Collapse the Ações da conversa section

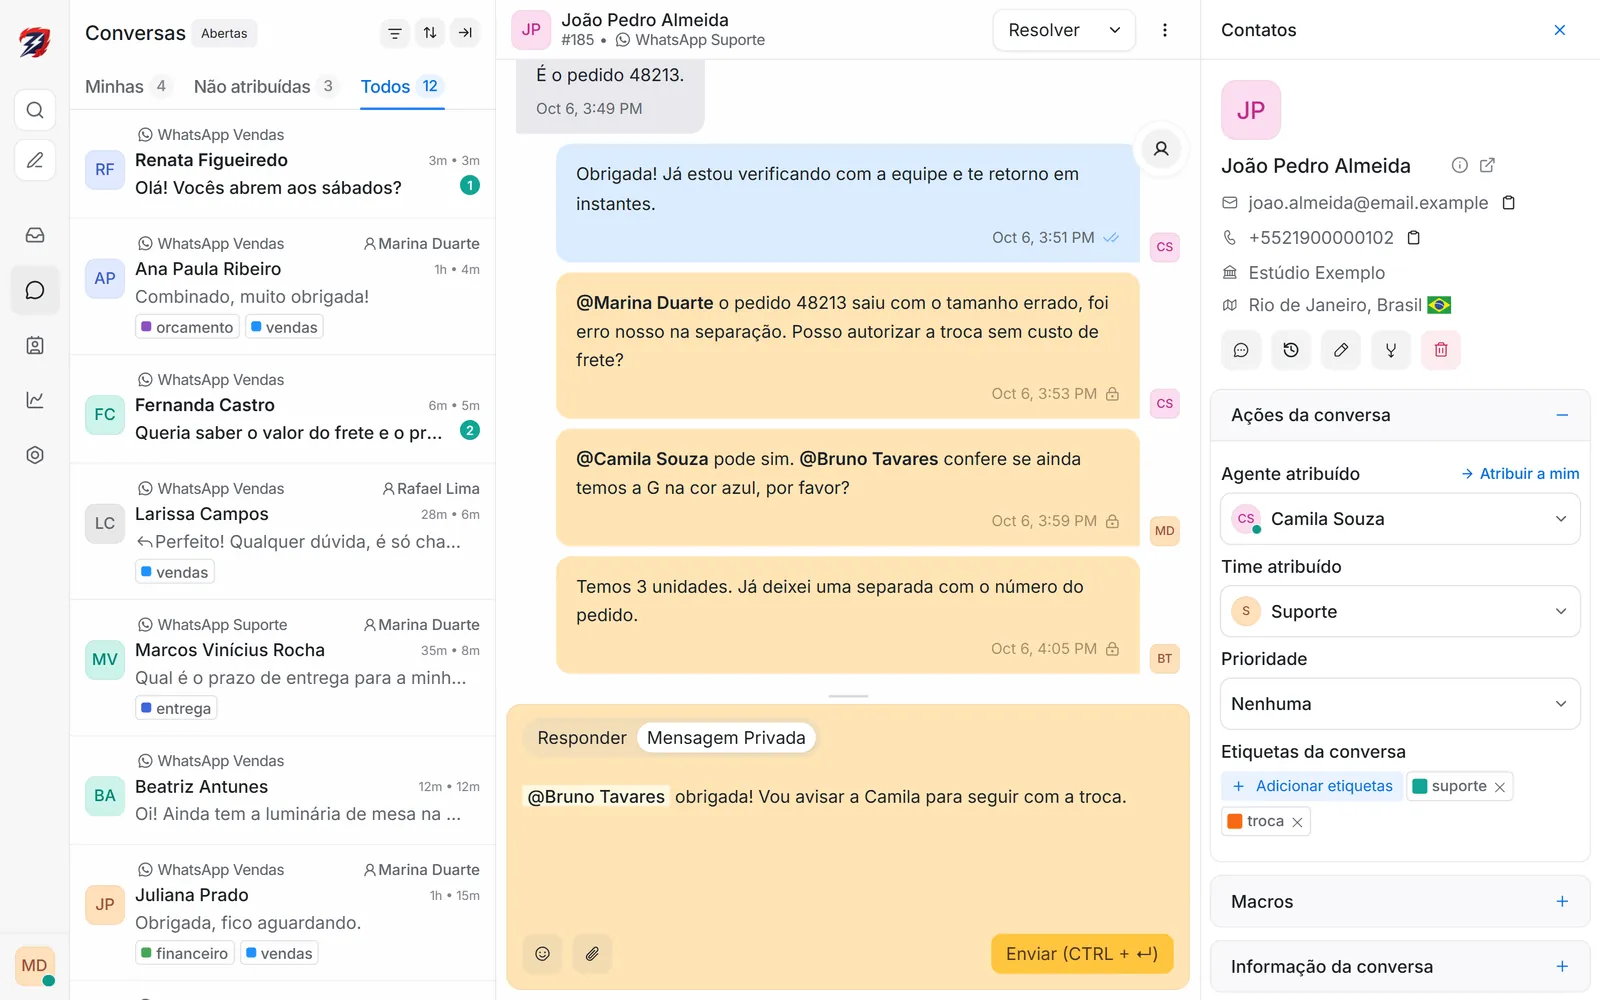pos(1562,415)
